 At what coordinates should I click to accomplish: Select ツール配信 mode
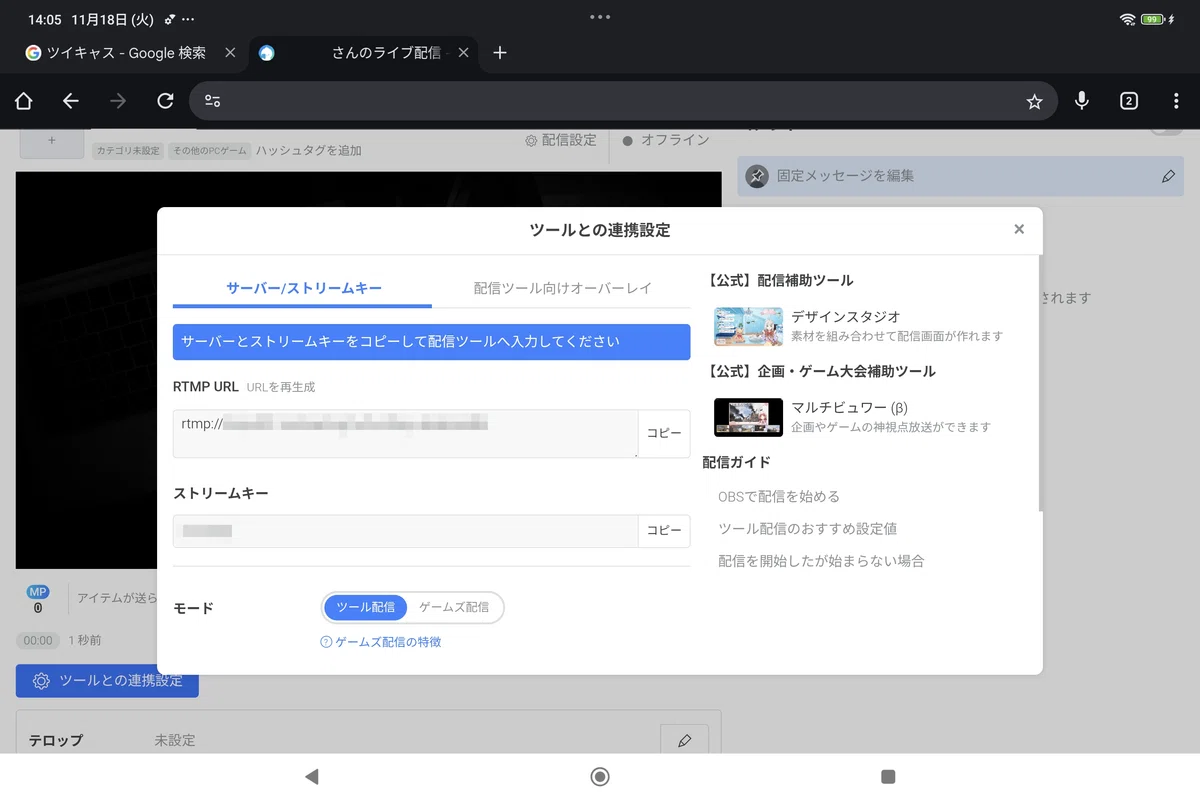366,607
